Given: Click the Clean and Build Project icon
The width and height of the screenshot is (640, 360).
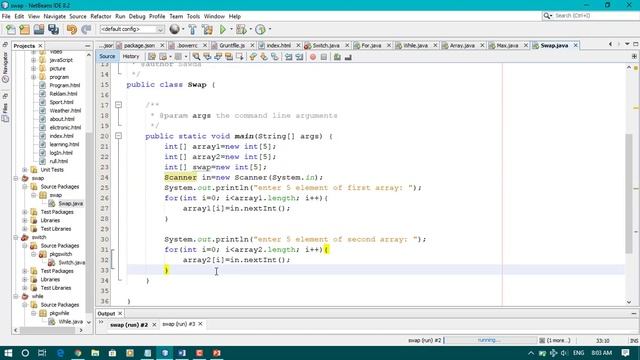Looking at the screenshot, I should [207, 29].
